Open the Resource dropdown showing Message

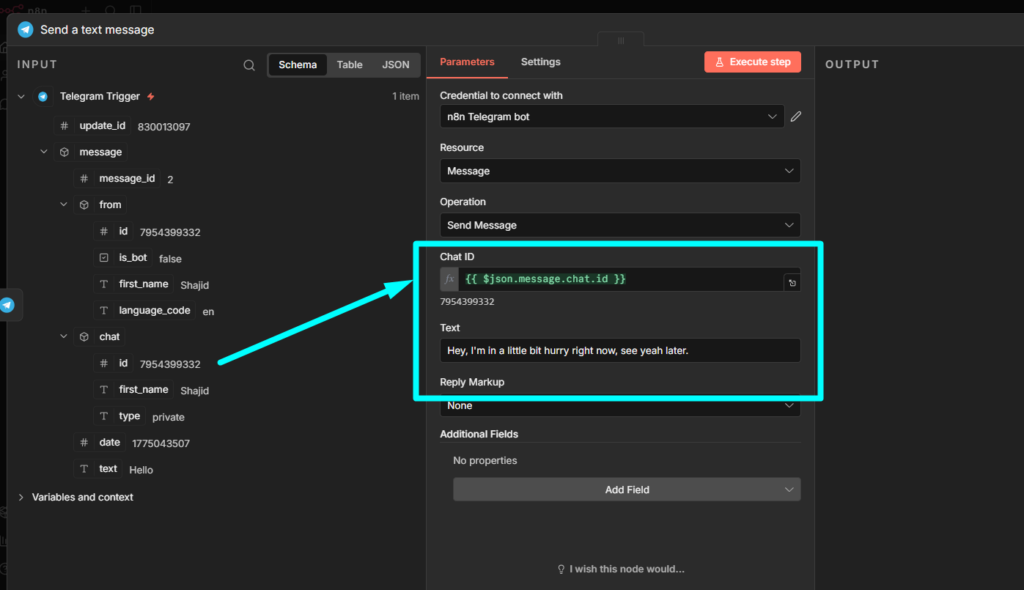tap(620, 170)
